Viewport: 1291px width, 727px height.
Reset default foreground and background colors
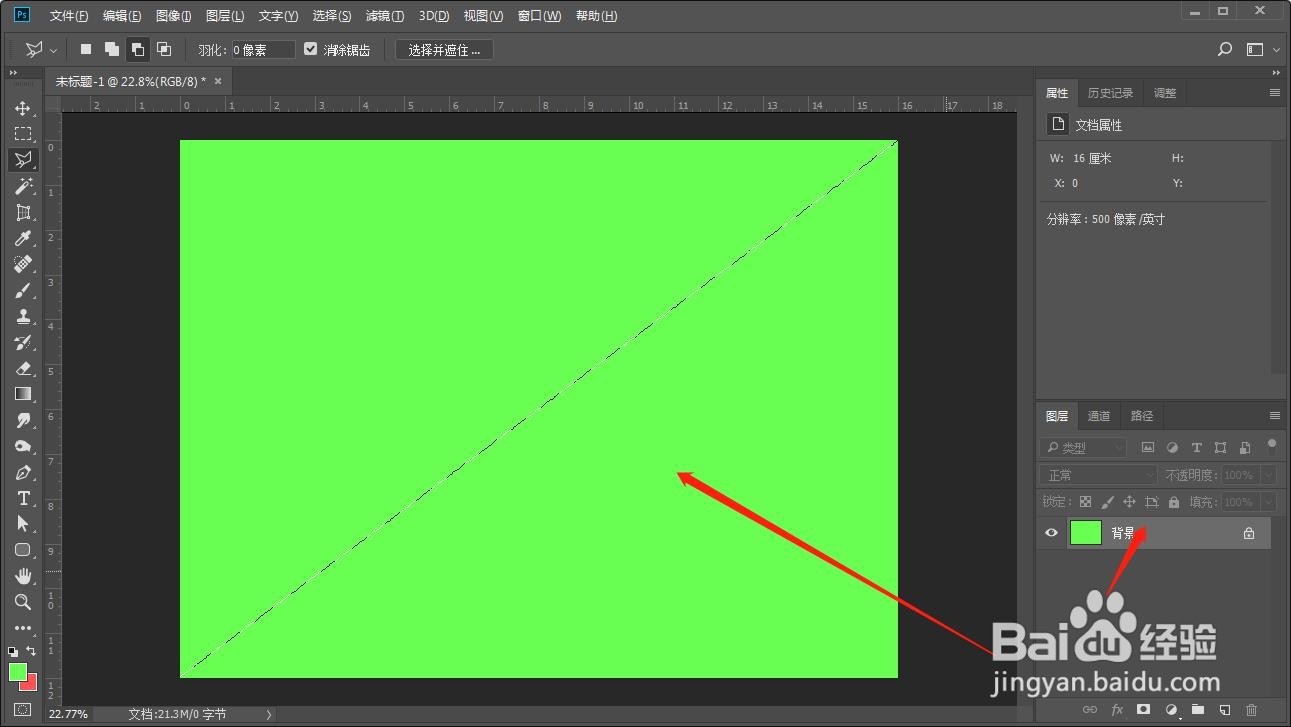pos(13,651)
